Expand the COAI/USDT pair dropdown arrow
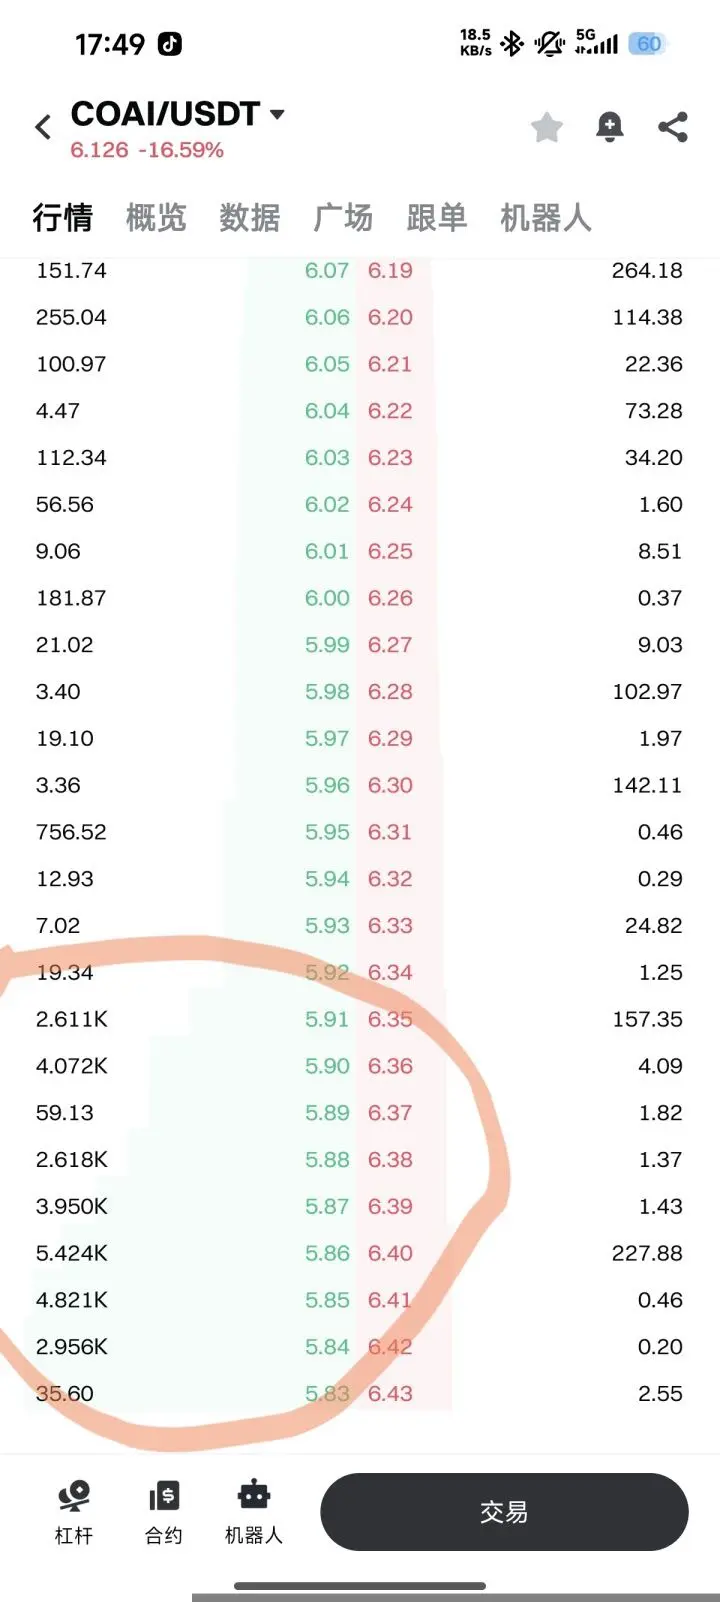The image size is (720, 1602). click(x=277, y=114)
